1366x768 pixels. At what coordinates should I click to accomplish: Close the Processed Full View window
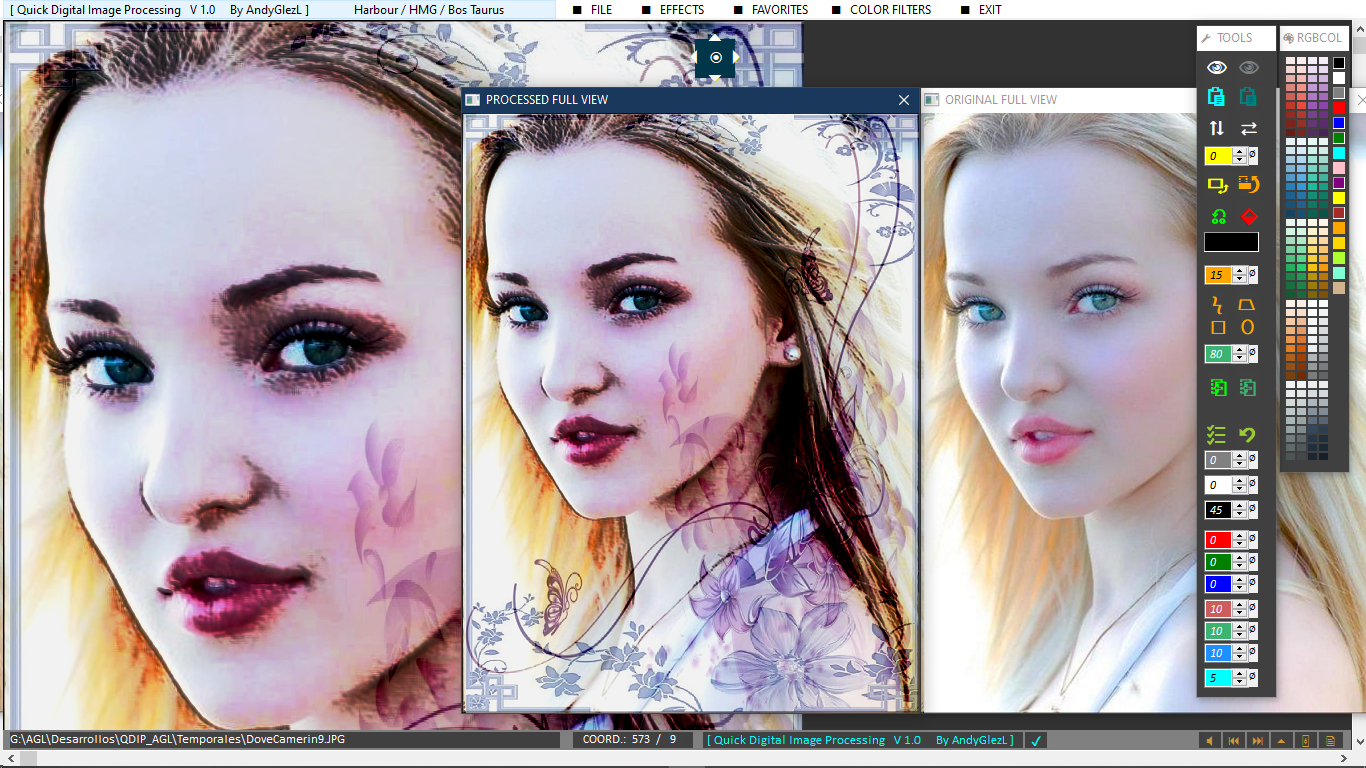point(904,100)
